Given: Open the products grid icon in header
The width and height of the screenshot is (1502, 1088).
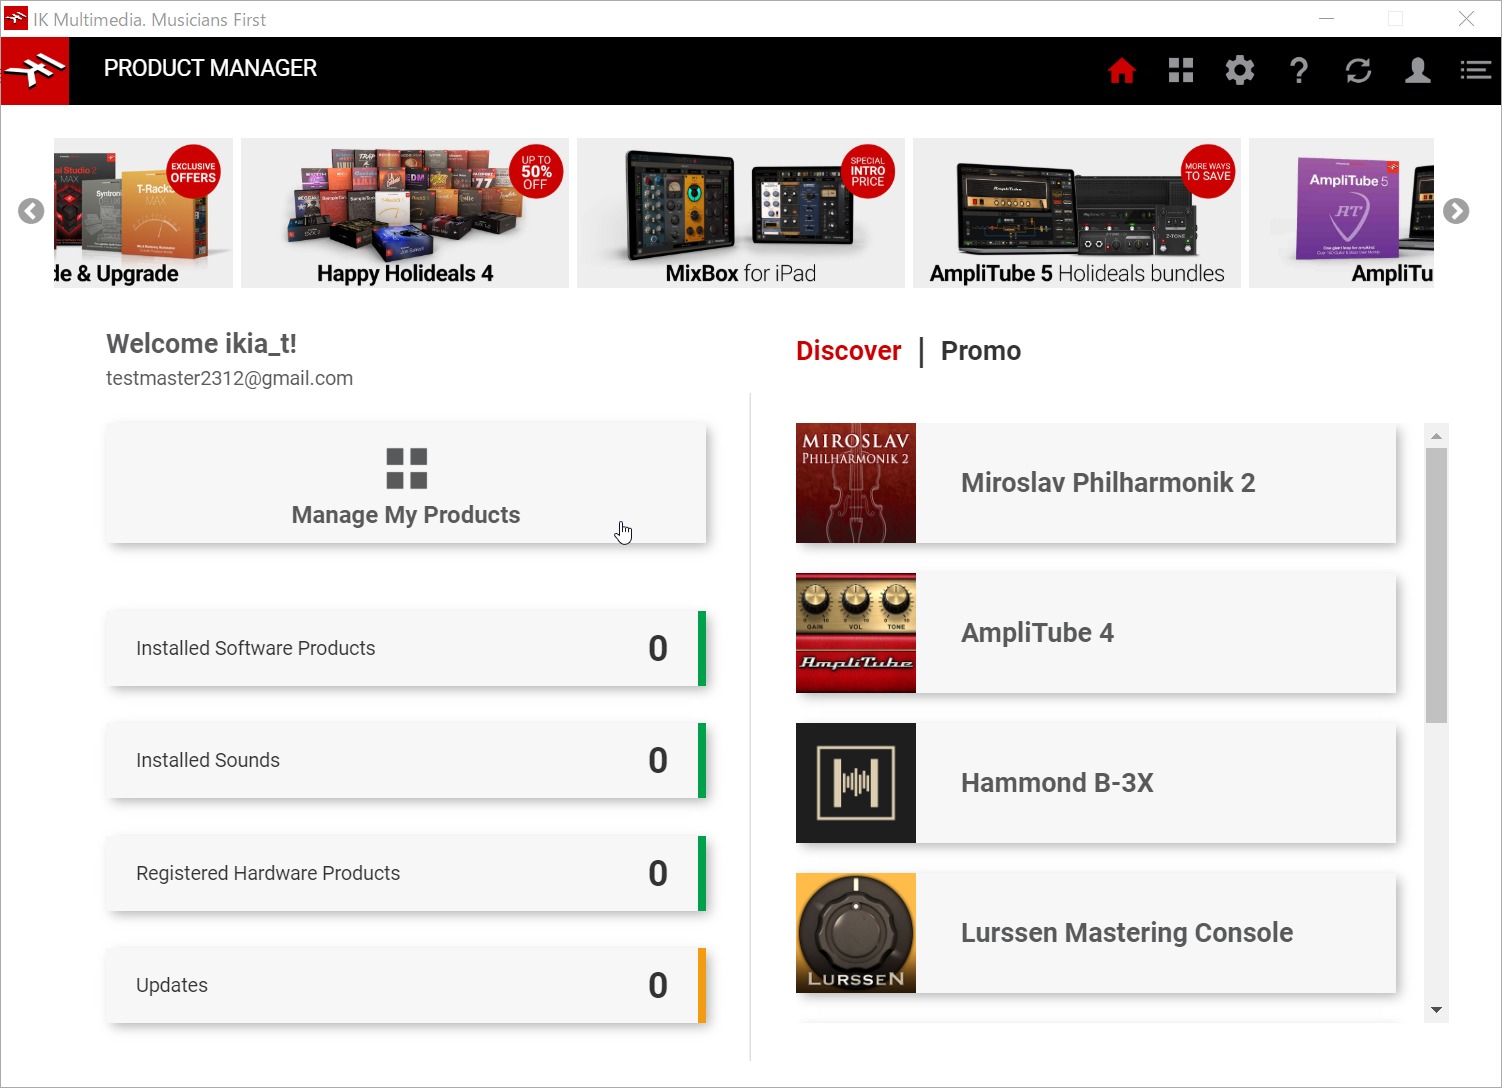Looking at the screenshot, I should [1181, 70].
